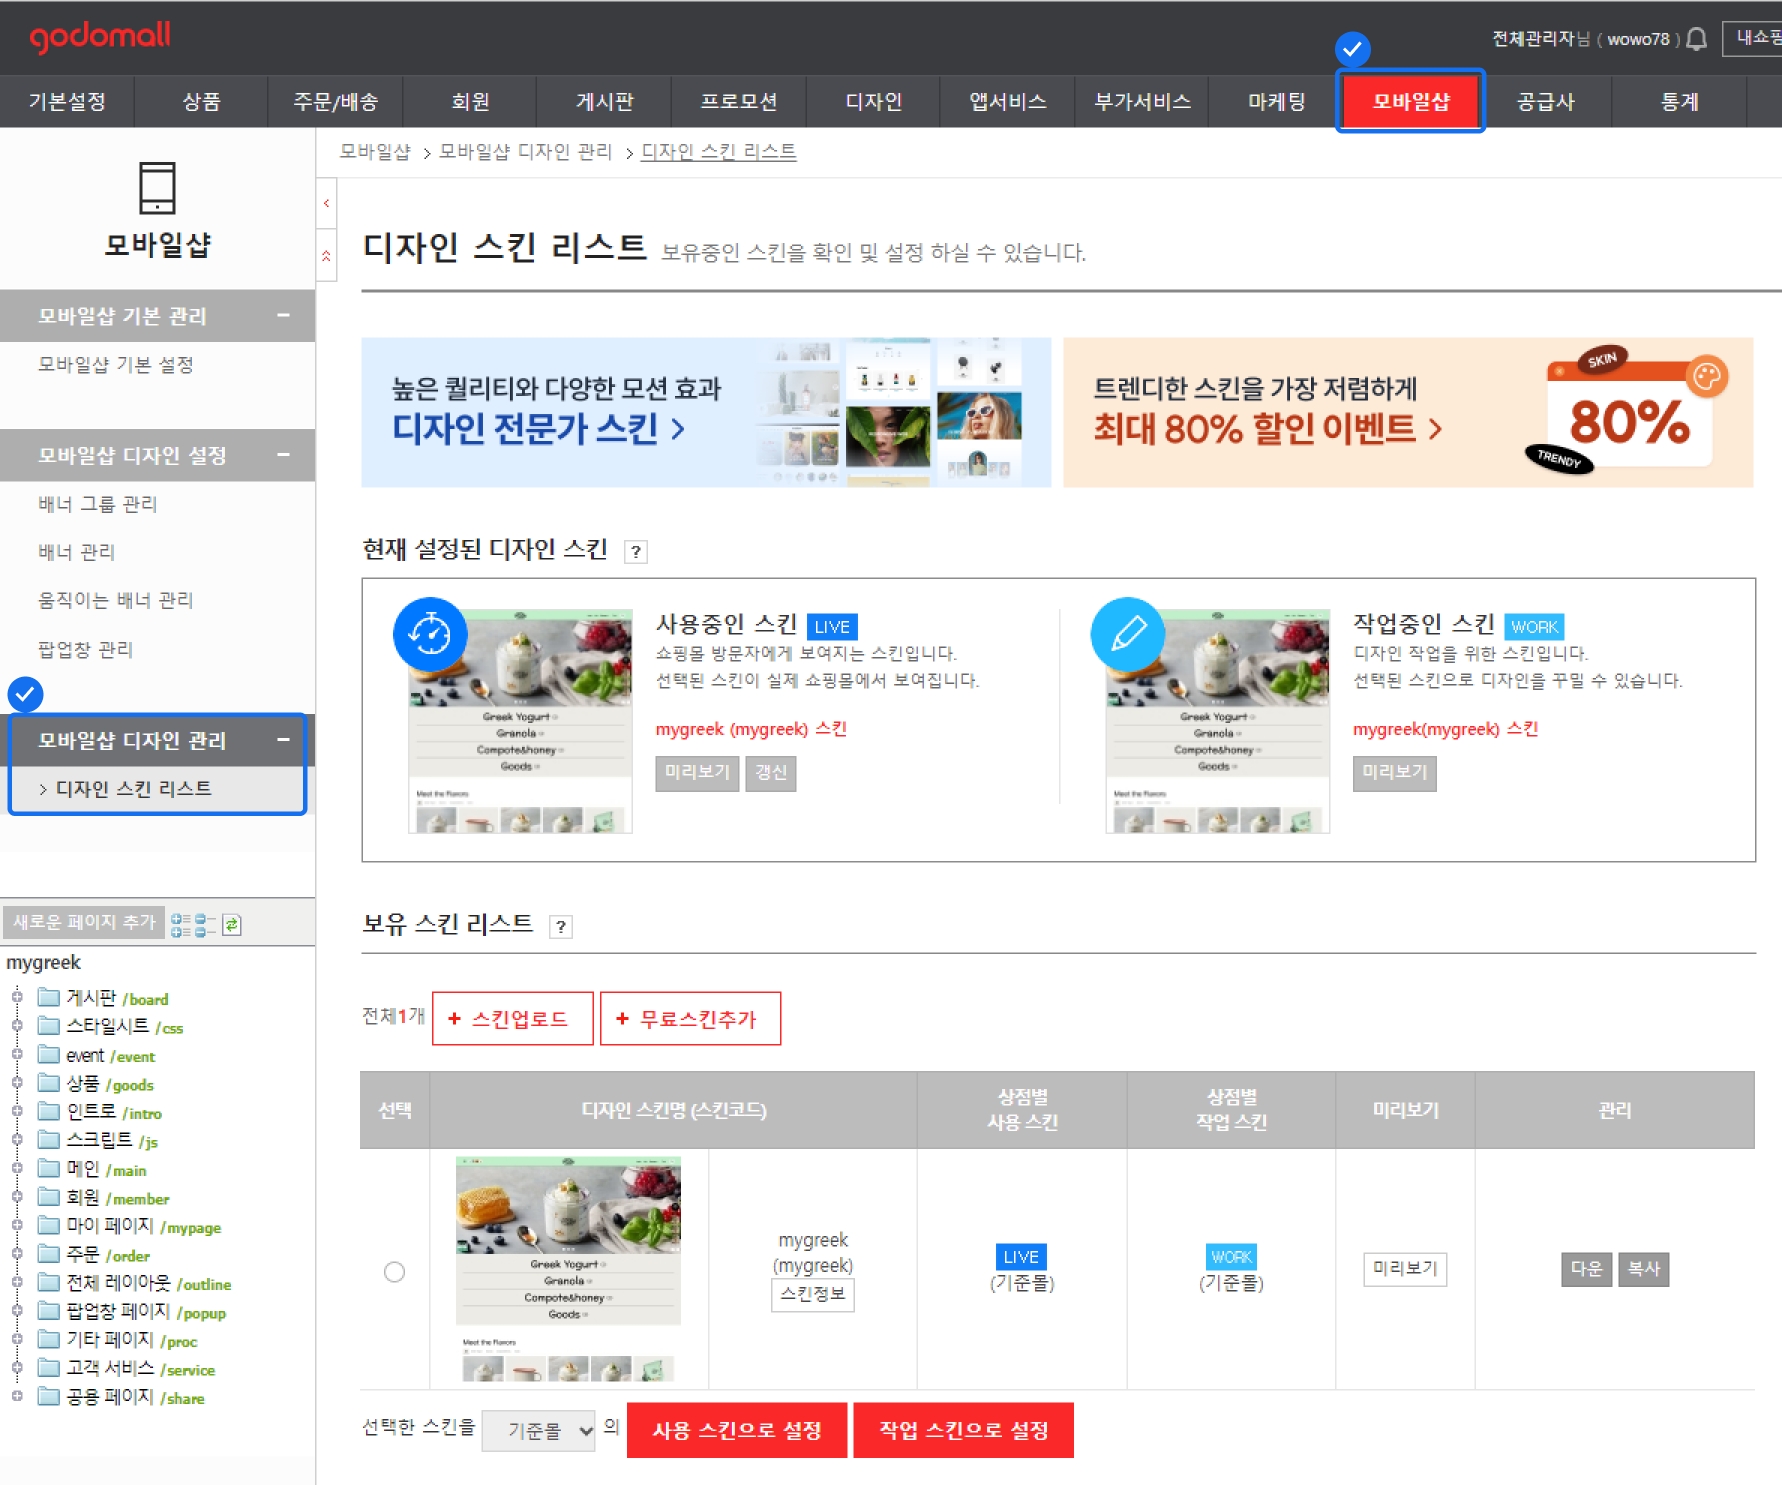
Task: Collapse the 모바일샵 디자인 설정 section
Action: coord(283,455)
